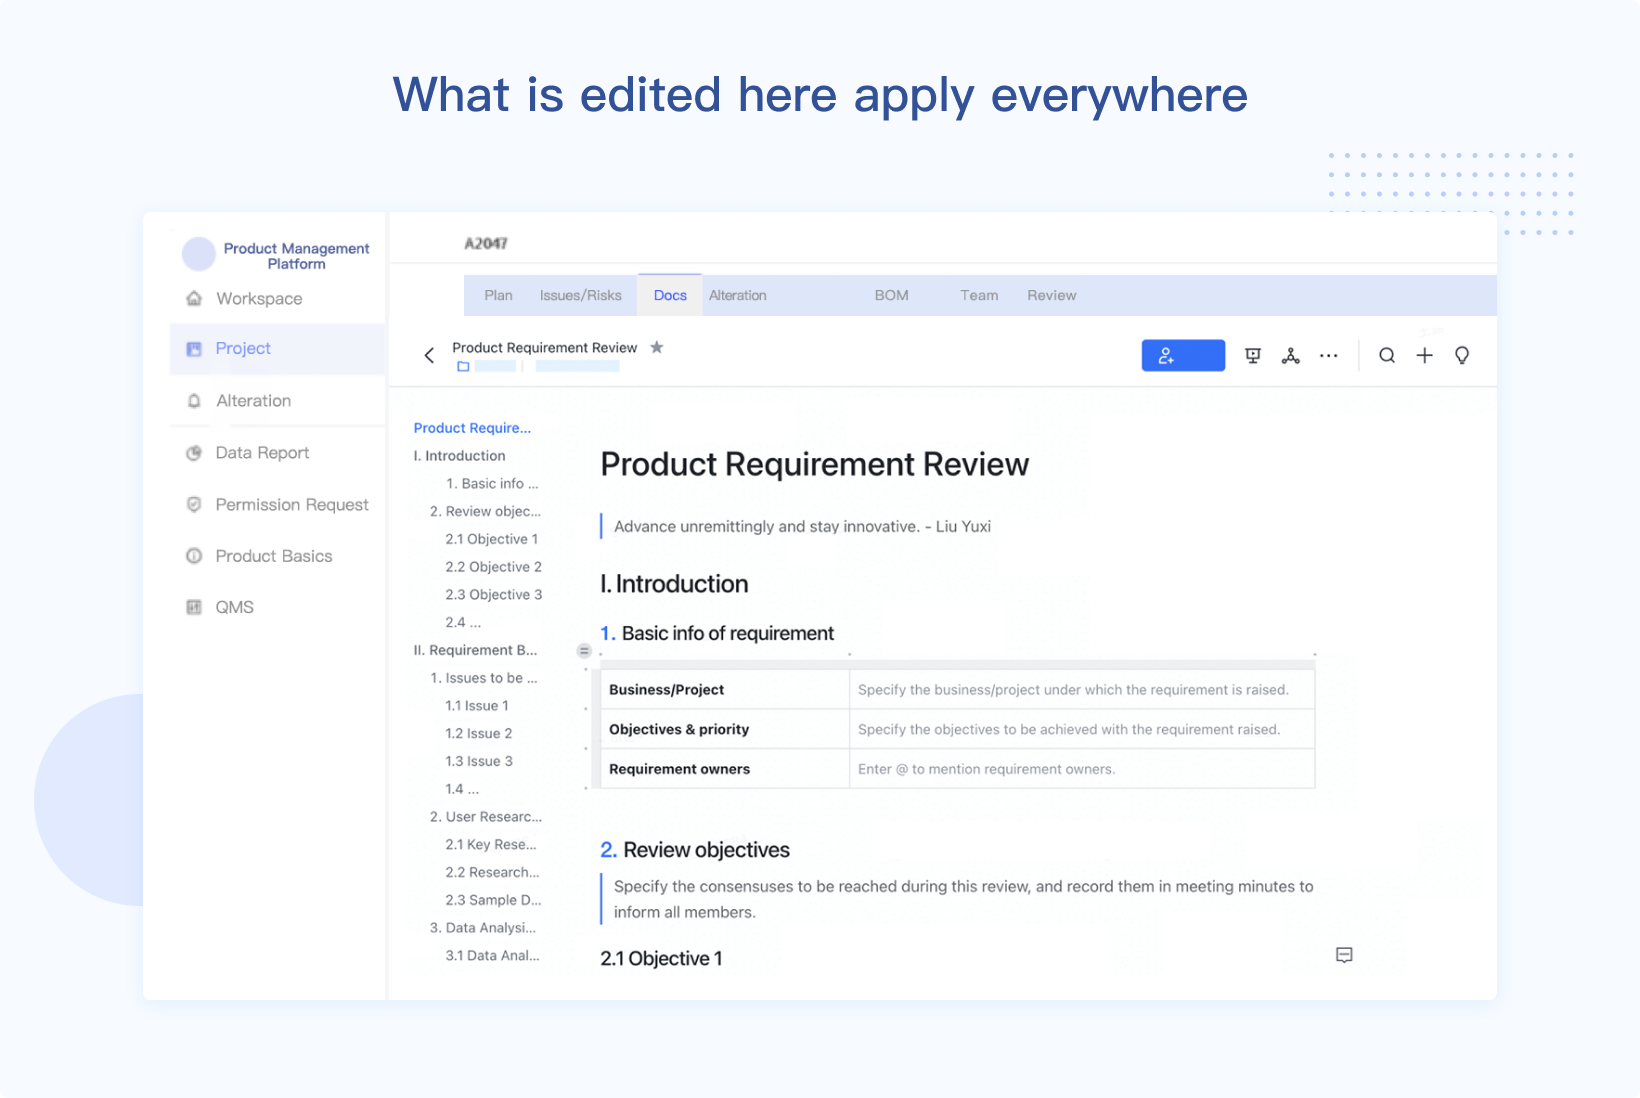Open the comments icon at bottom right

pyautogui.click(x=1344, y=955)
